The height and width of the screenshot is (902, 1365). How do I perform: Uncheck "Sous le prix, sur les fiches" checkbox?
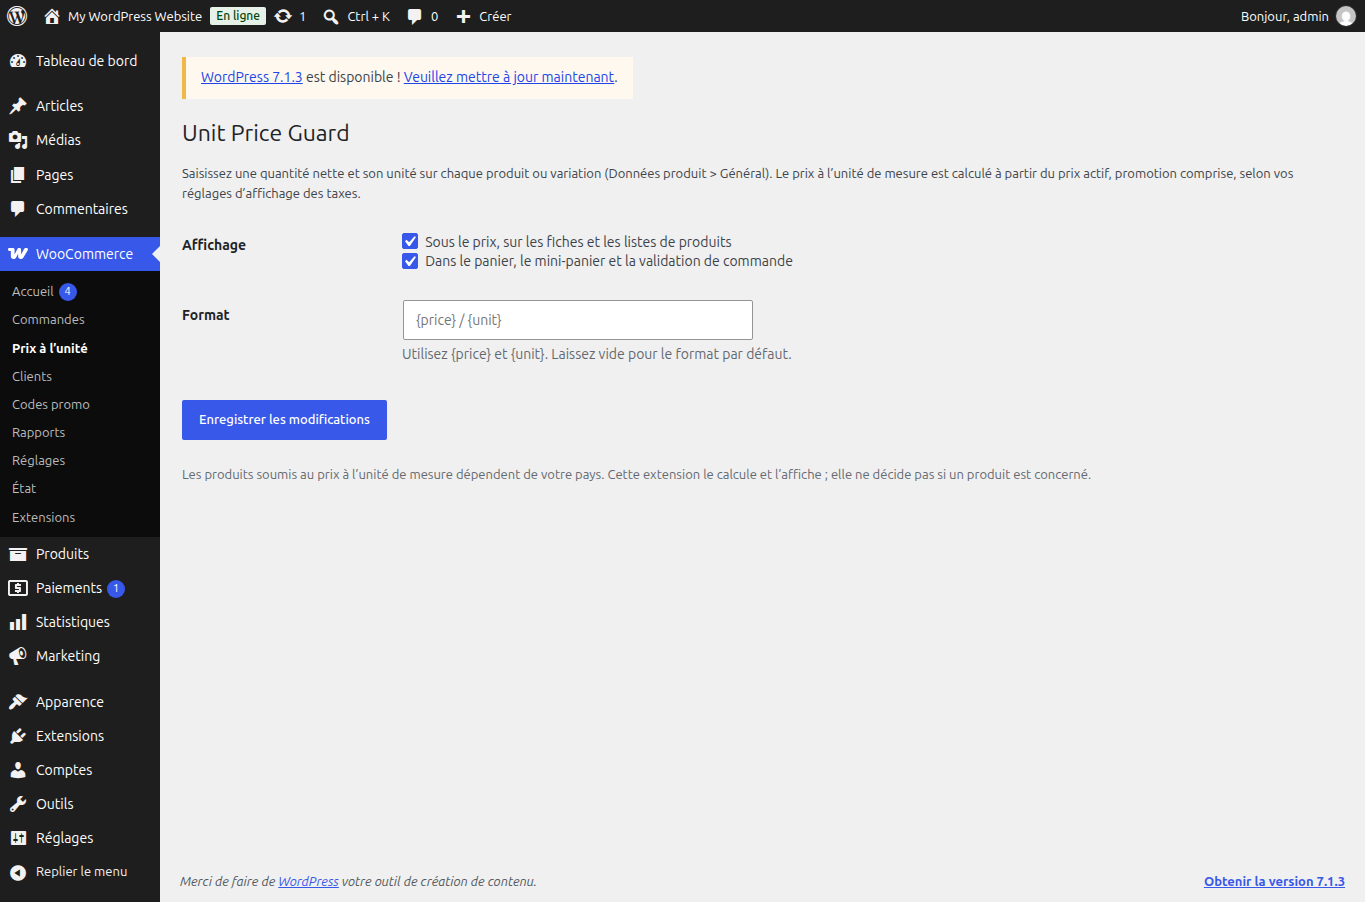click(x=410, y=241)
